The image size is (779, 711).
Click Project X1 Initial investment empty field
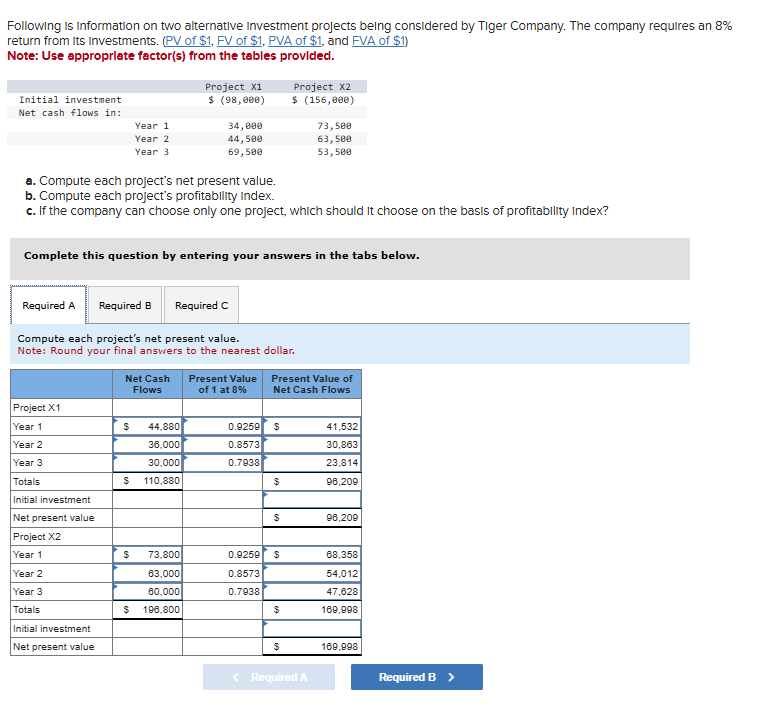[x=312, y=499]
